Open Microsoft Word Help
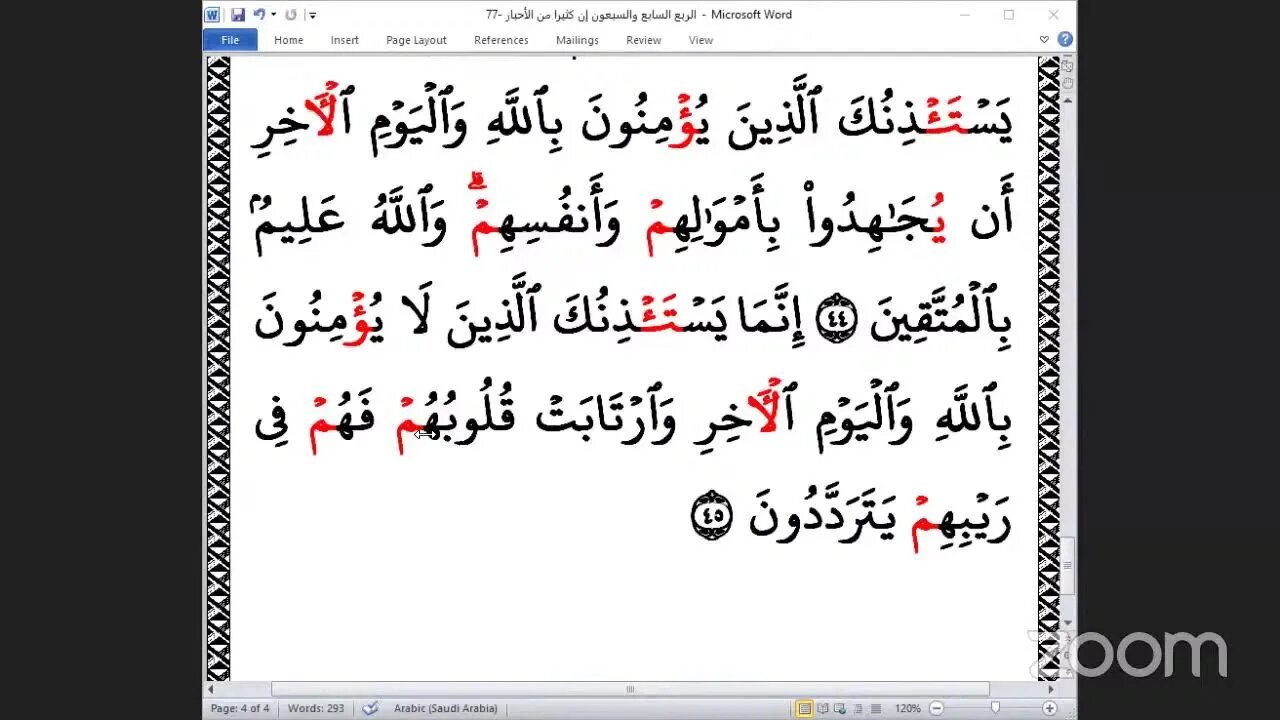The height and width of the screenshot is (720, 1280). pos(1065,40)
